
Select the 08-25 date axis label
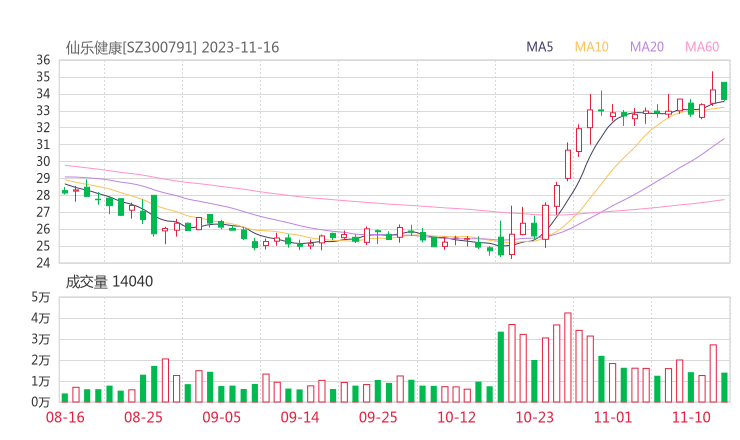click(x=144, y=417)
